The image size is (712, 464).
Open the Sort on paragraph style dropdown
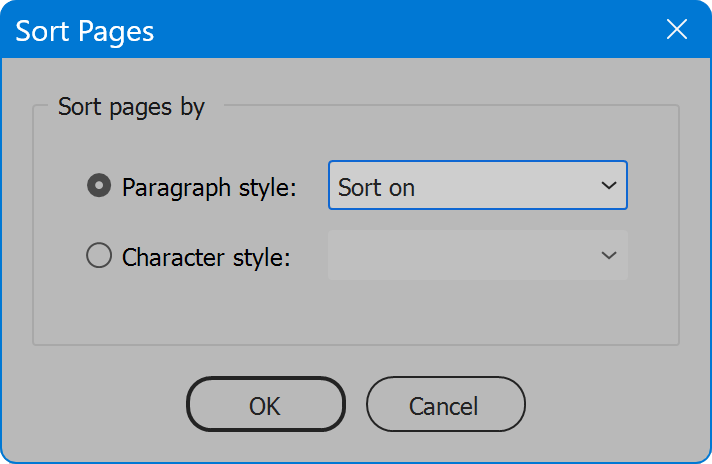click(x=478, y=185)
